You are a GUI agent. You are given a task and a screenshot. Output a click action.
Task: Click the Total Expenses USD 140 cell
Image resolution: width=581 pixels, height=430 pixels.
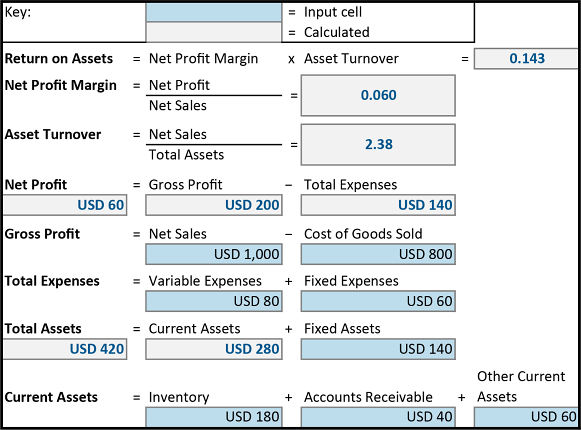pyautogui.click(x=378, y=205)
